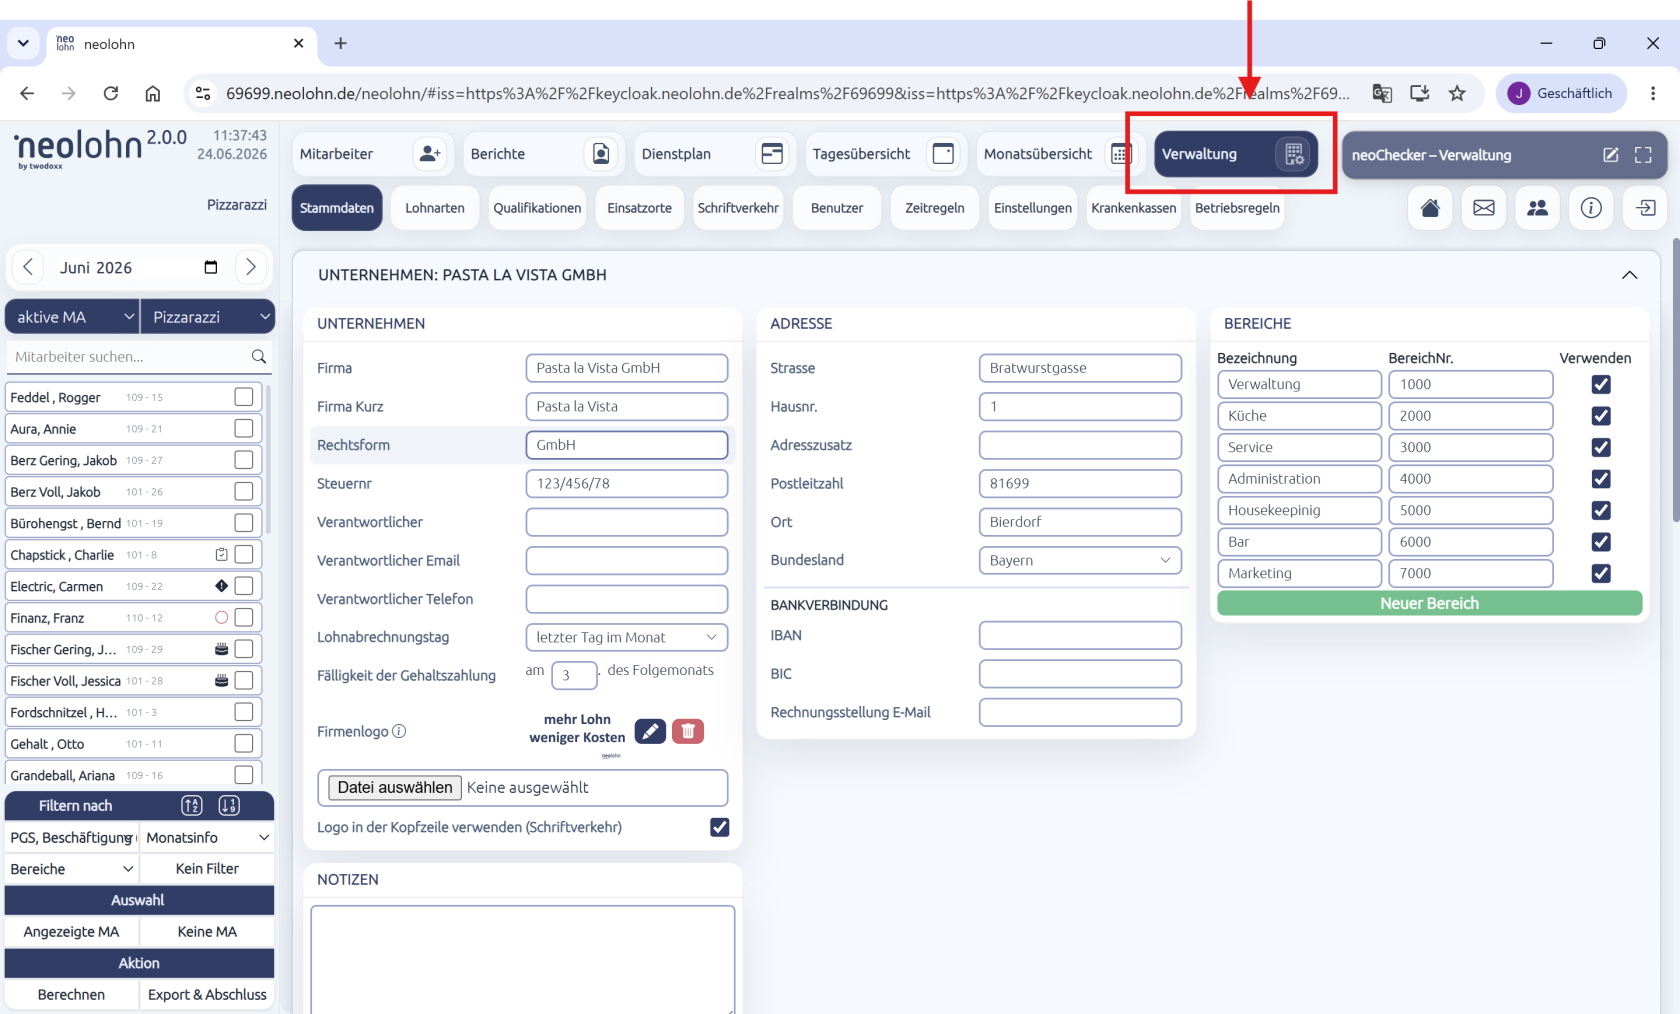Click the green Neuer Bereich button
The width and height of the screenshot is (1680, 1014).
[x=1430, y=603]
